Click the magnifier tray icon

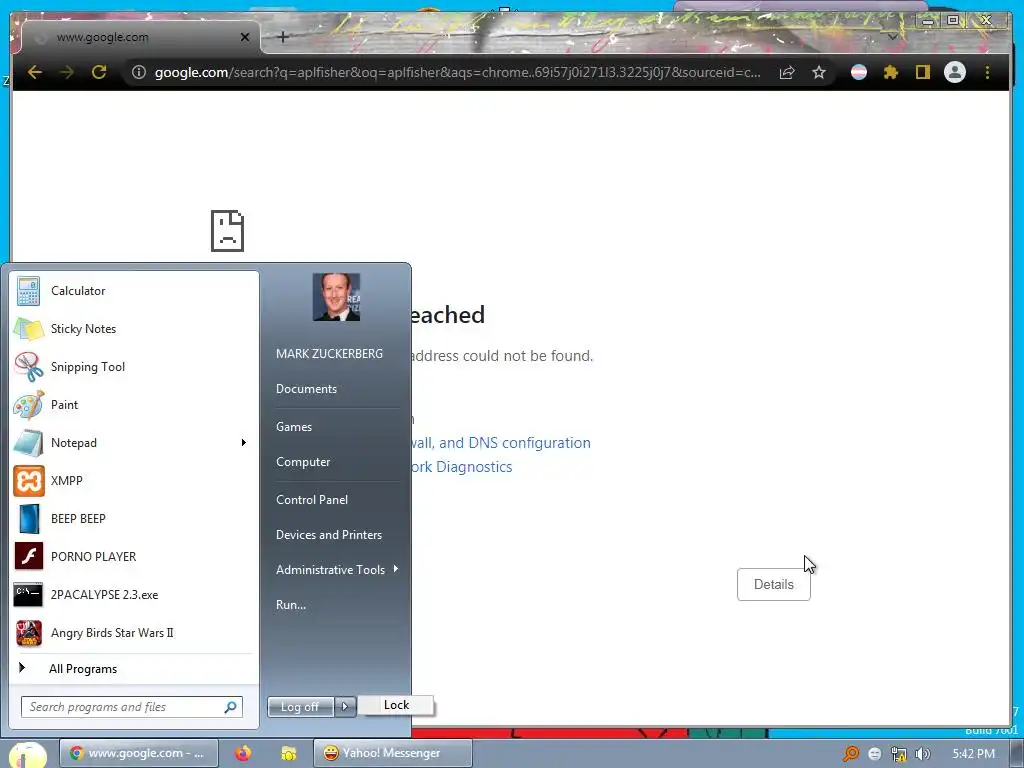(x=850, y=754)
